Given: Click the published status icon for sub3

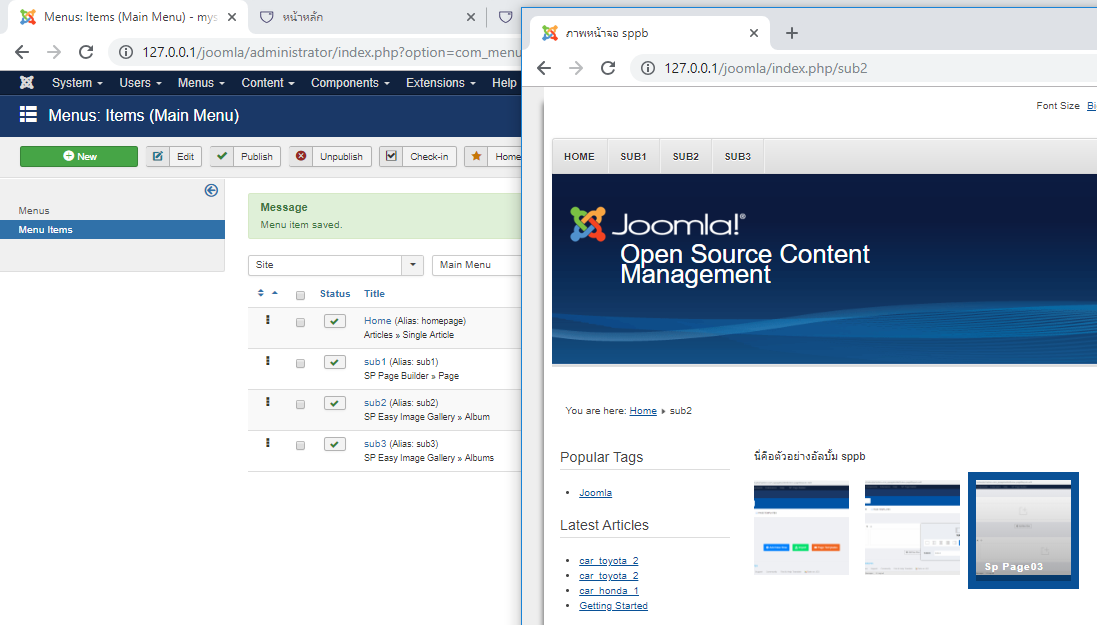Looking at the screenshot, I should pos(335,444).
